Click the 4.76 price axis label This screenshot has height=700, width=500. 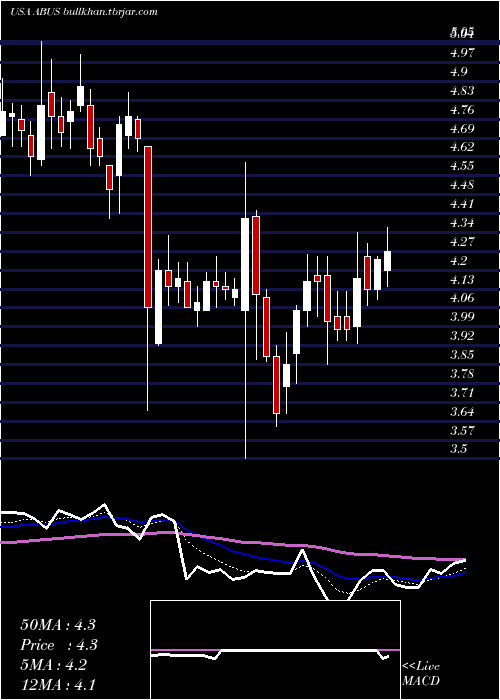coord(462,110)
